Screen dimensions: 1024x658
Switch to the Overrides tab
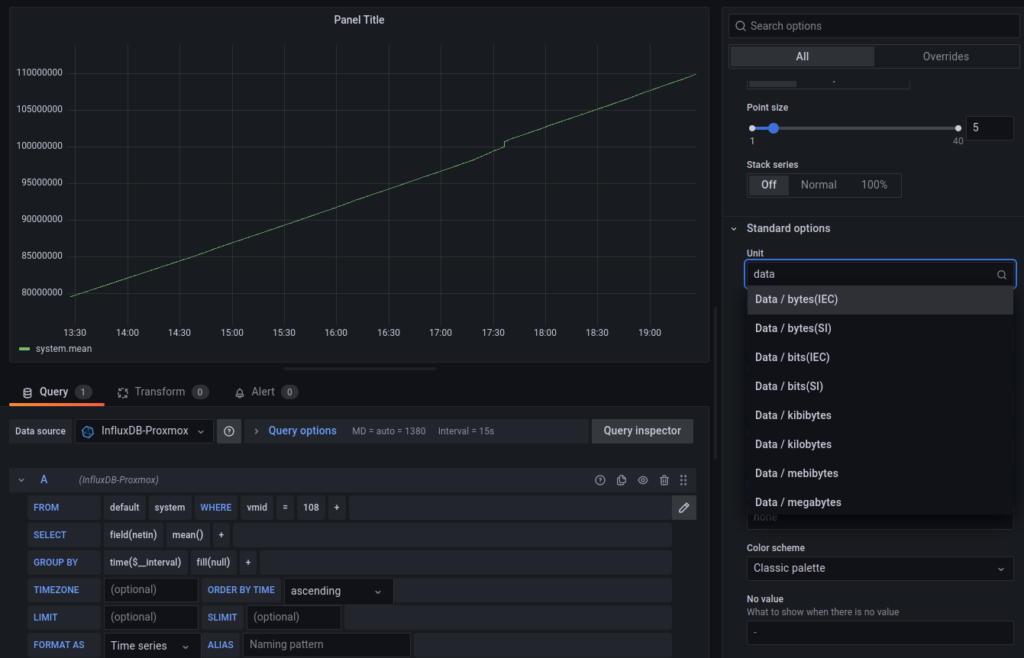pos(945,57)
